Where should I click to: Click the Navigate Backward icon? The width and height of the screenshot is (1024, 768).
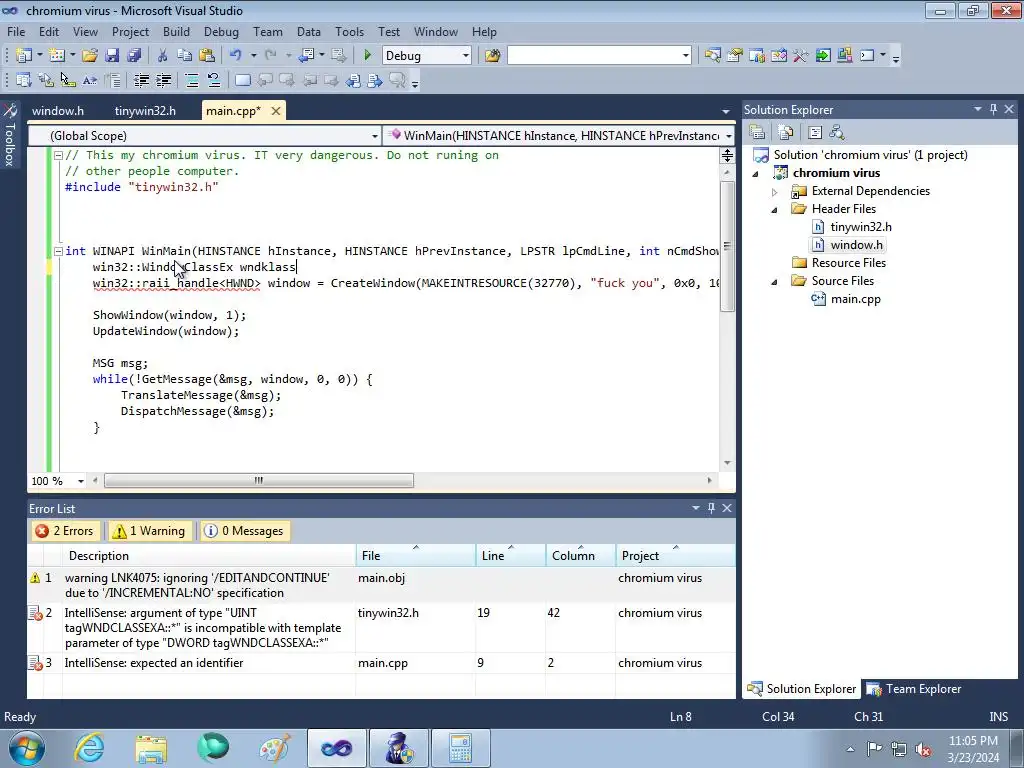(306, 56)
